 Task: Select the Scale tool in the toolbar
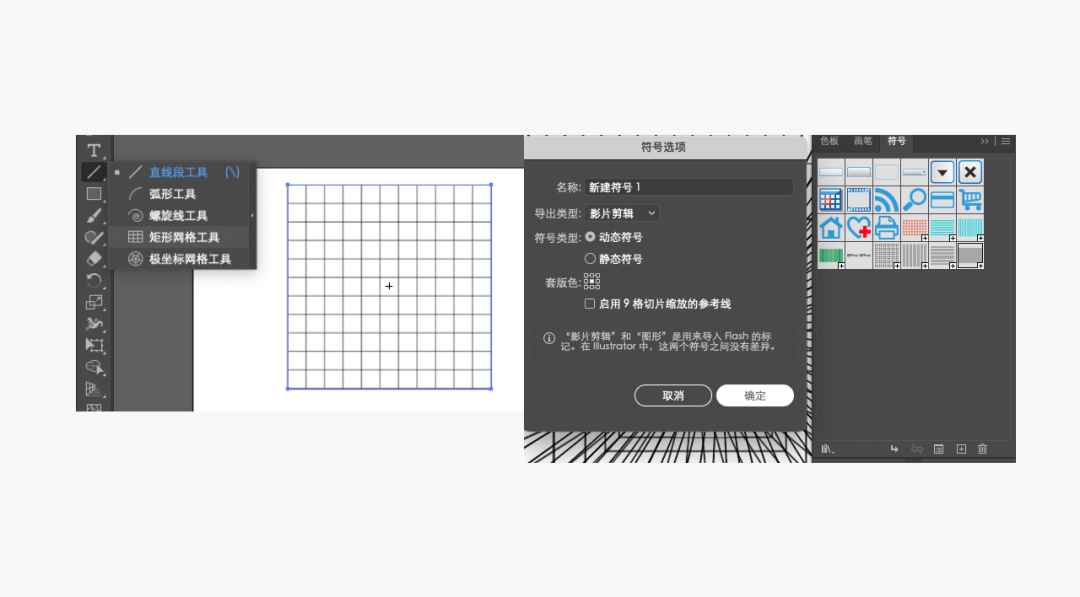point(94,302)
